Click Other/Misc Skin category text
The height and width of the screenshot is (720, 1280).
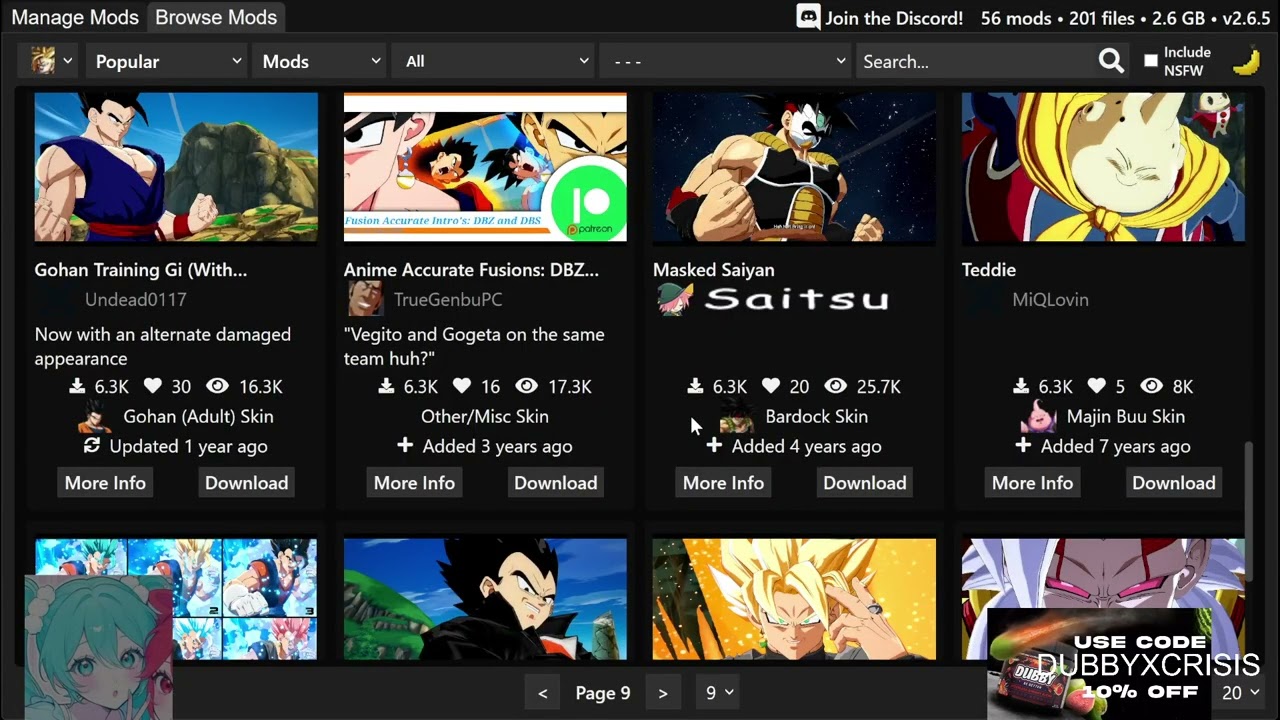click(485, 416)
